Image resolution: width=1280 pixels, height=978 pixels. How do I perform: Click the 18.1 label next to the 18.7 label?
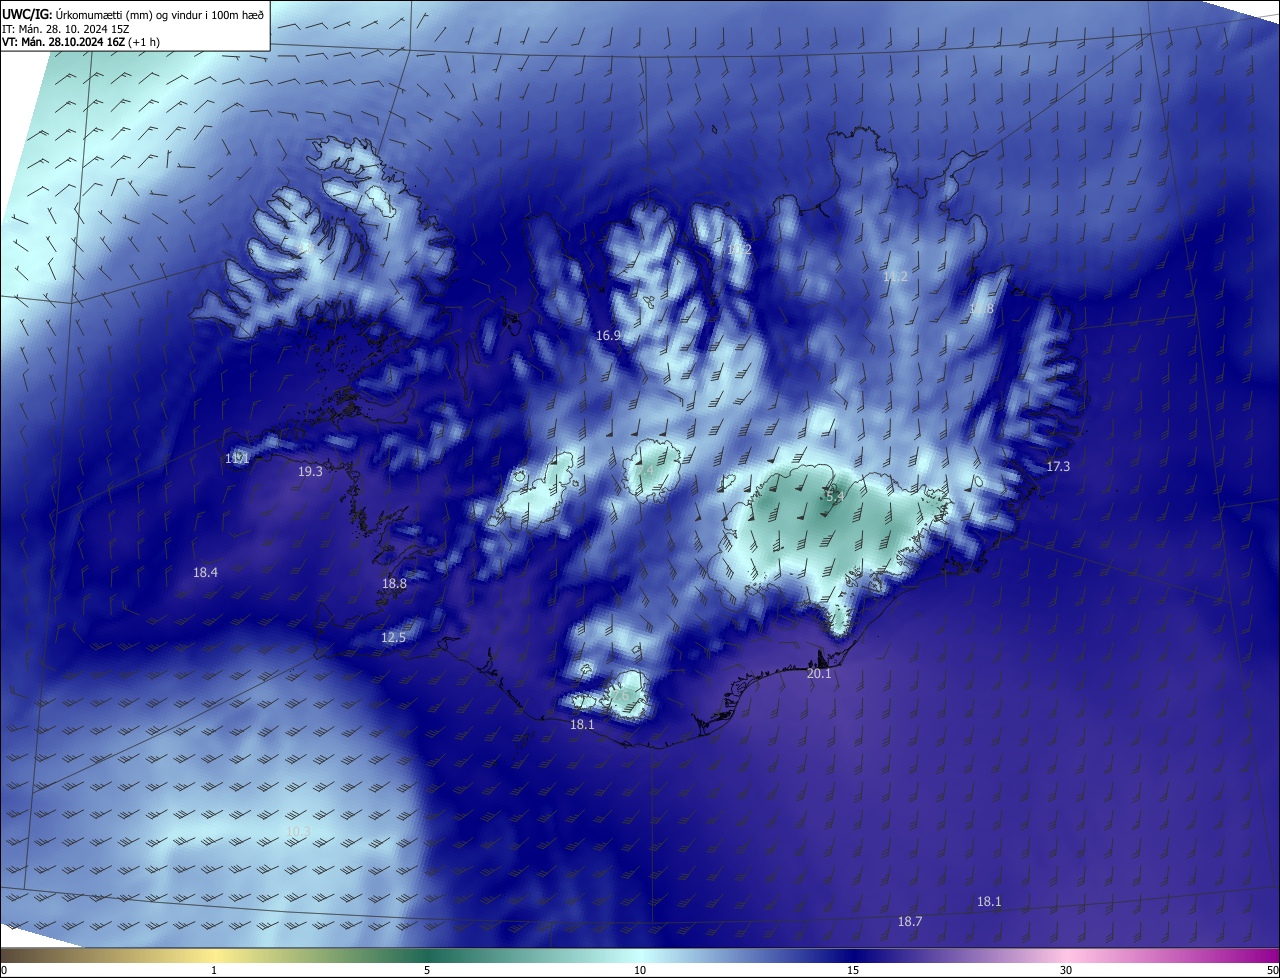click(x=989, y=902)
